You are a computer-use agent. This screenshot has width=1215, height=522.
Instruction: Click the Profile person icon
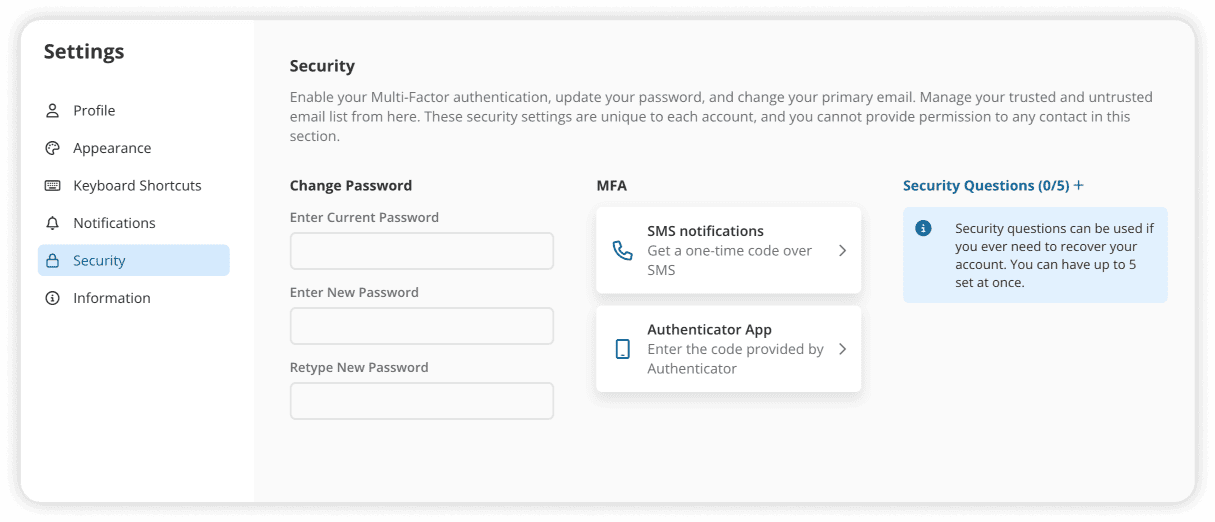53,111
